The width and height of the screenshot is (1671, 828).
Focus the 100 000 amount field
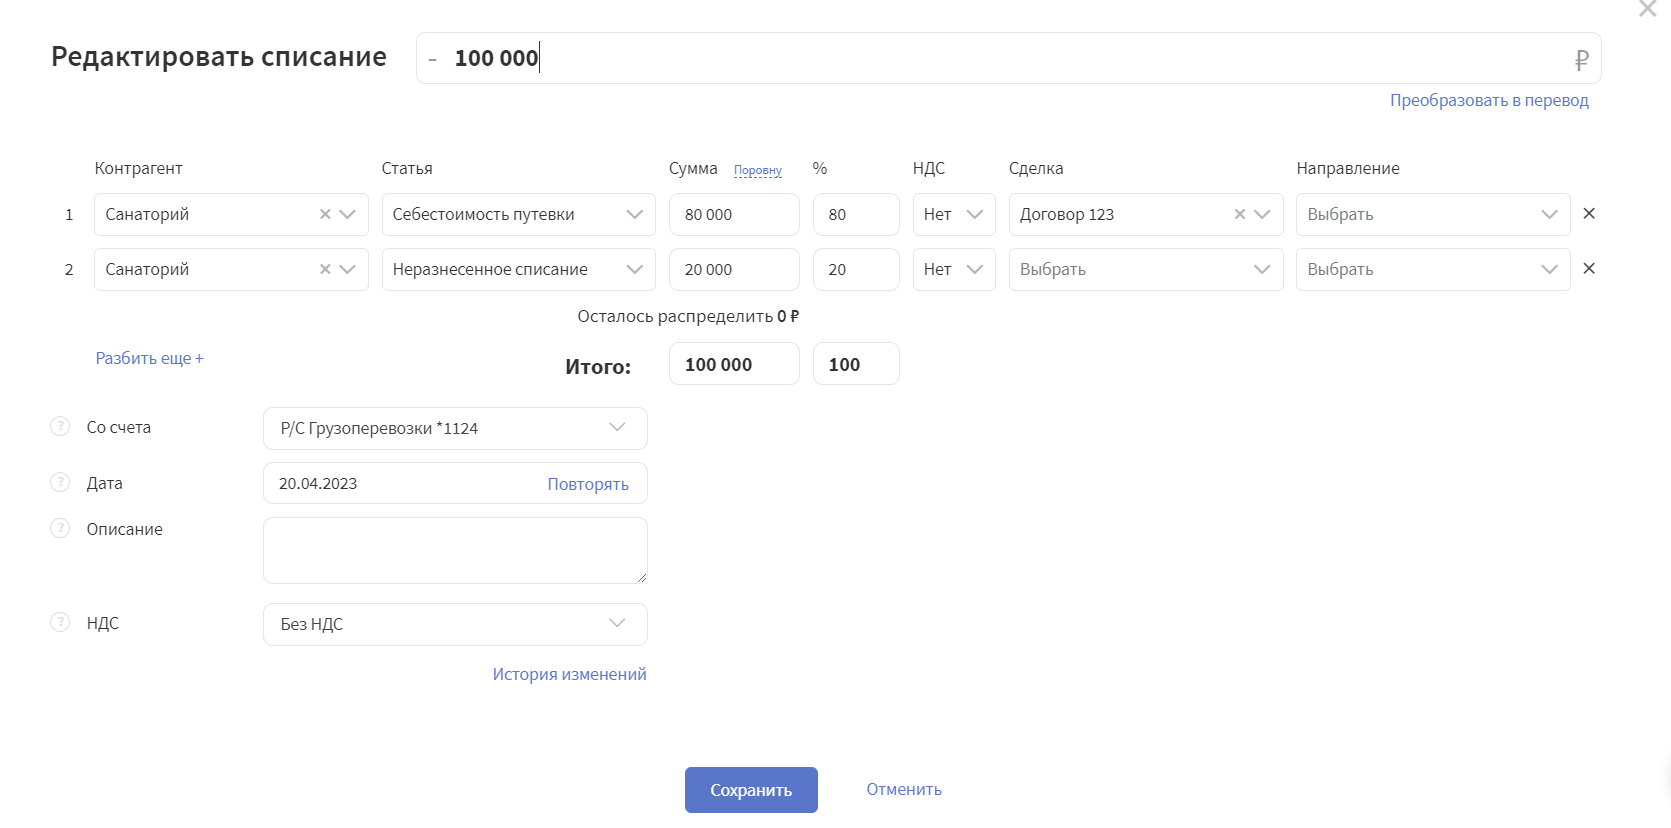pos(1008,58)
